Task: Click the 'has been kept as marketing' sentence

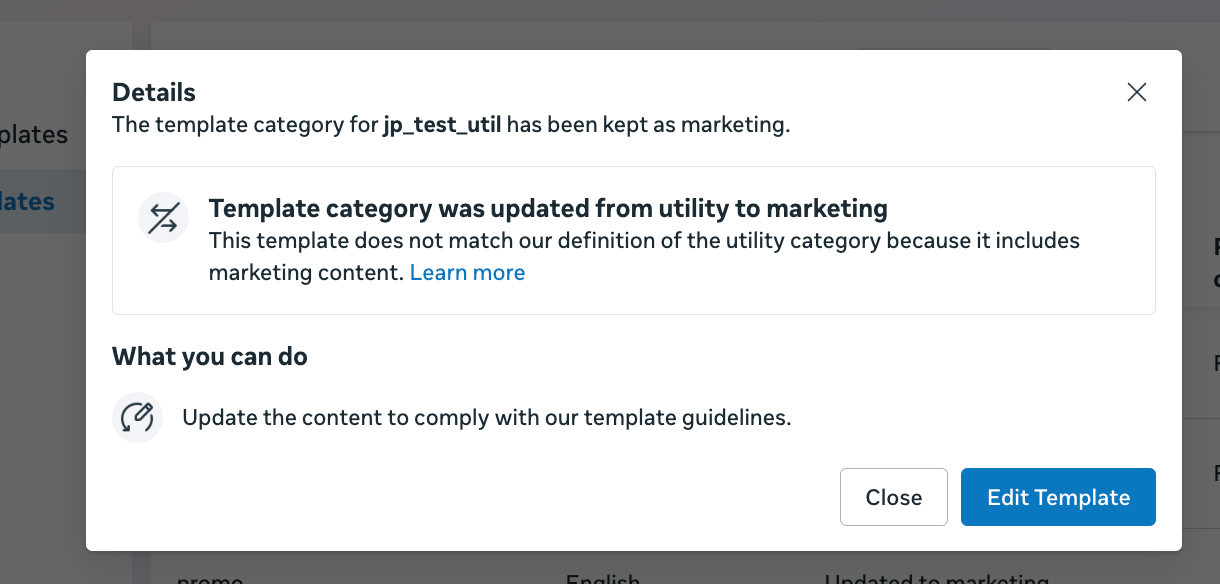Action: coord(648,125)
